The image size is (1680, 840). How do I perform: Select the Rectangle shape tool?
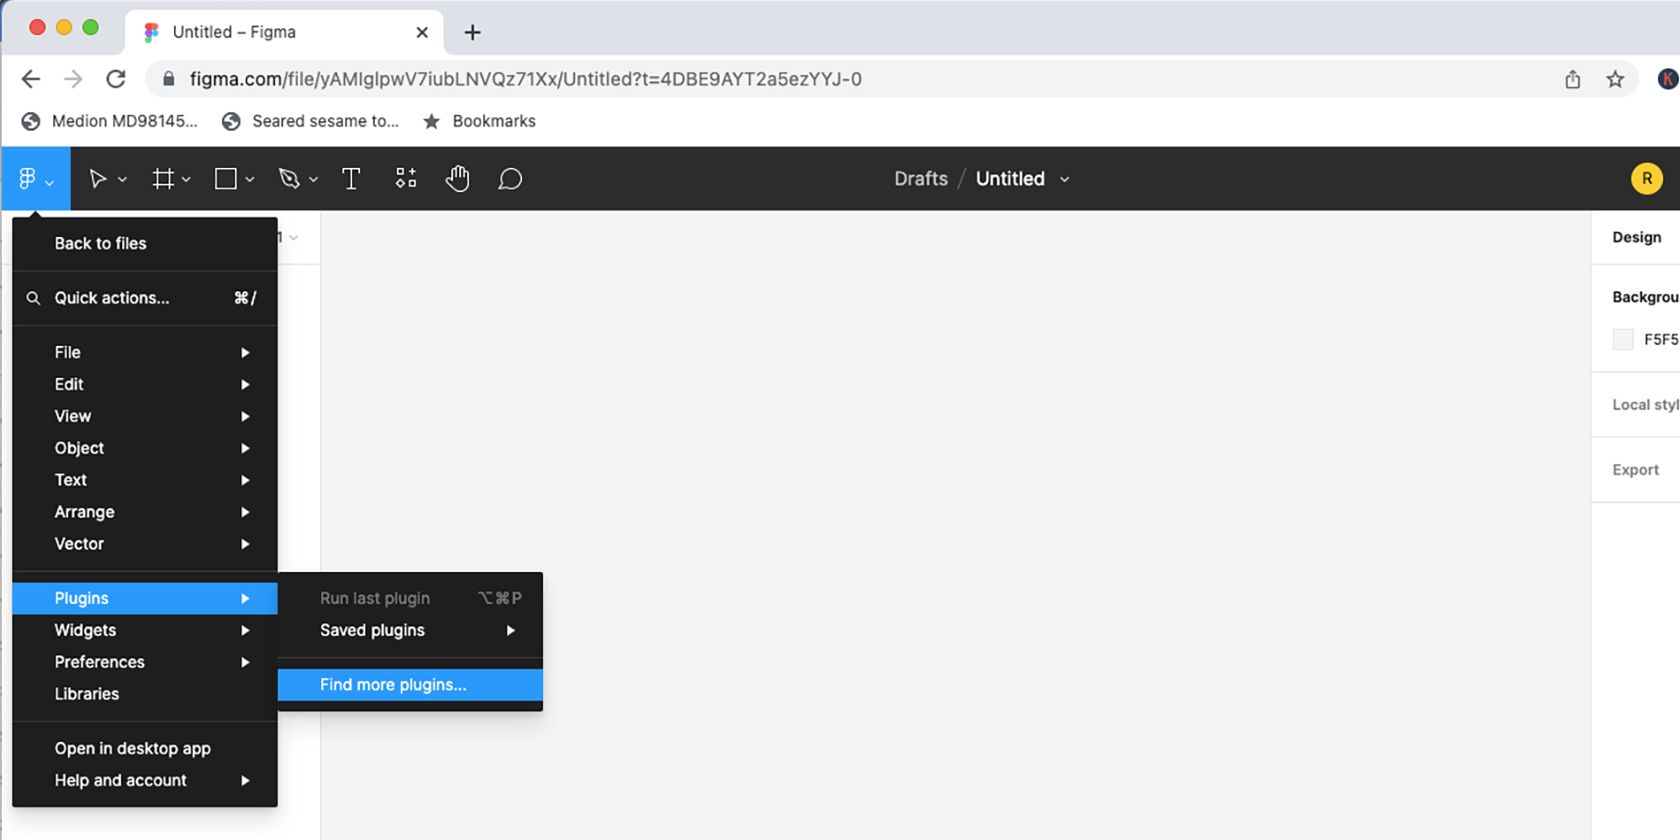pos(226,179)
